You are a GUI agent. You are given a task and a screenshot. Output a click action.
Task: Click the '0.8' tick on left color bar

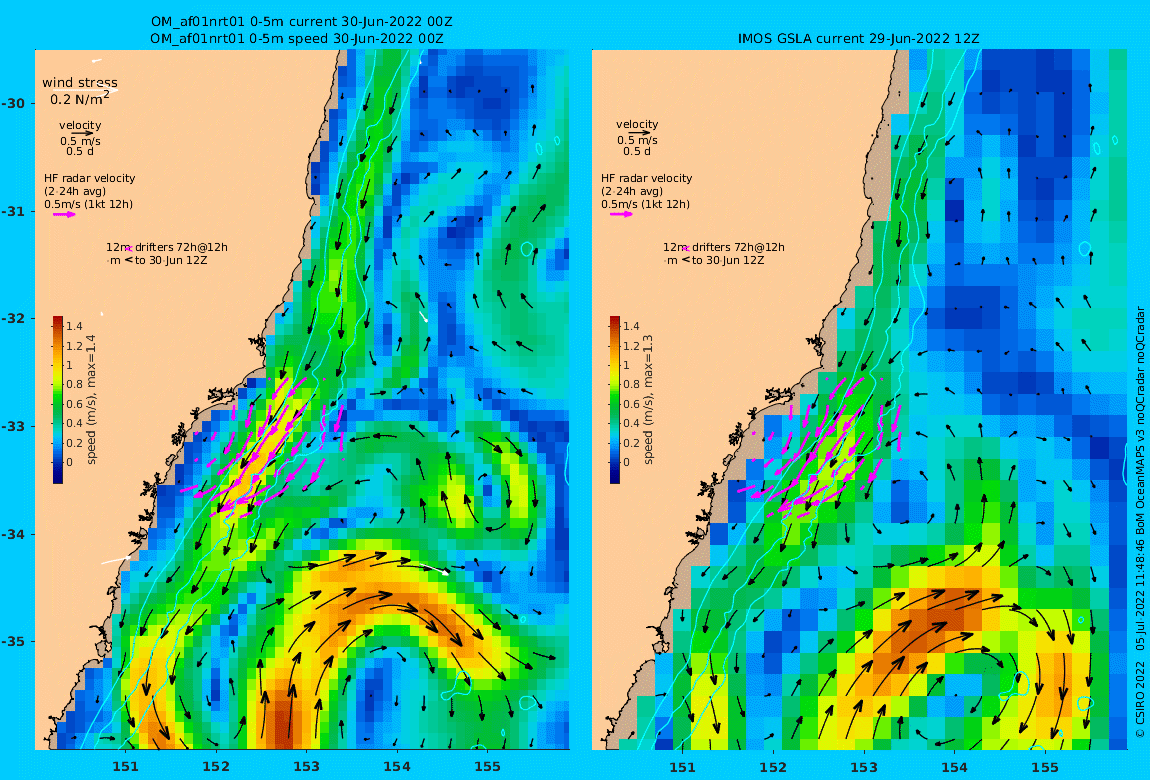(74, 384)
